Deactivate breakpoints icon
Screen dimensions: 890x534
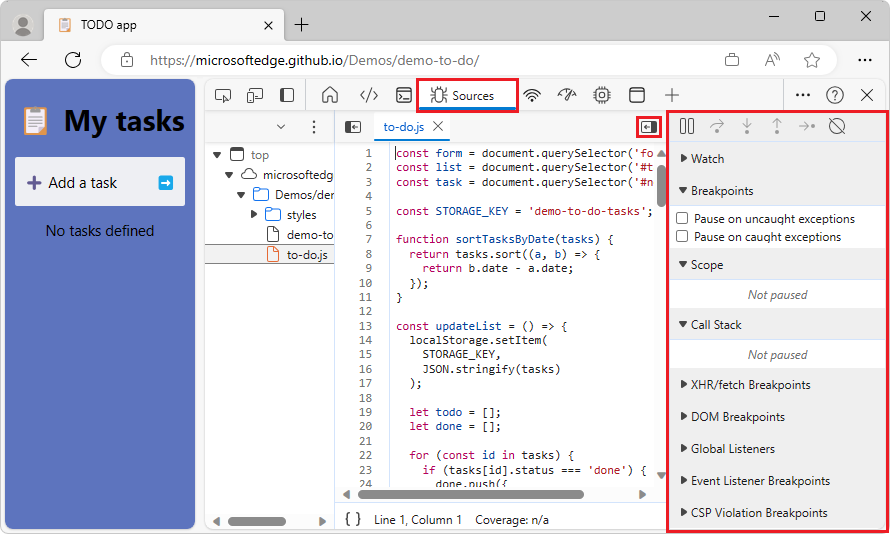click(x=837, y=126)
